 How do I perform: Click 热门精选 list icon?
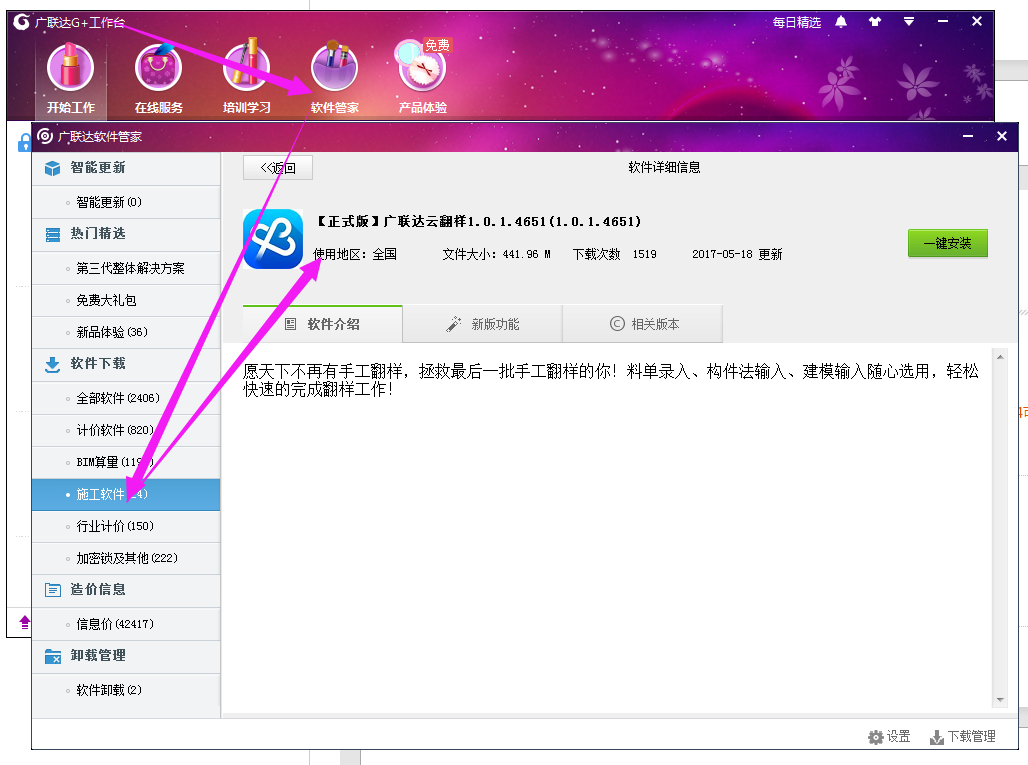tap(52, 235)
